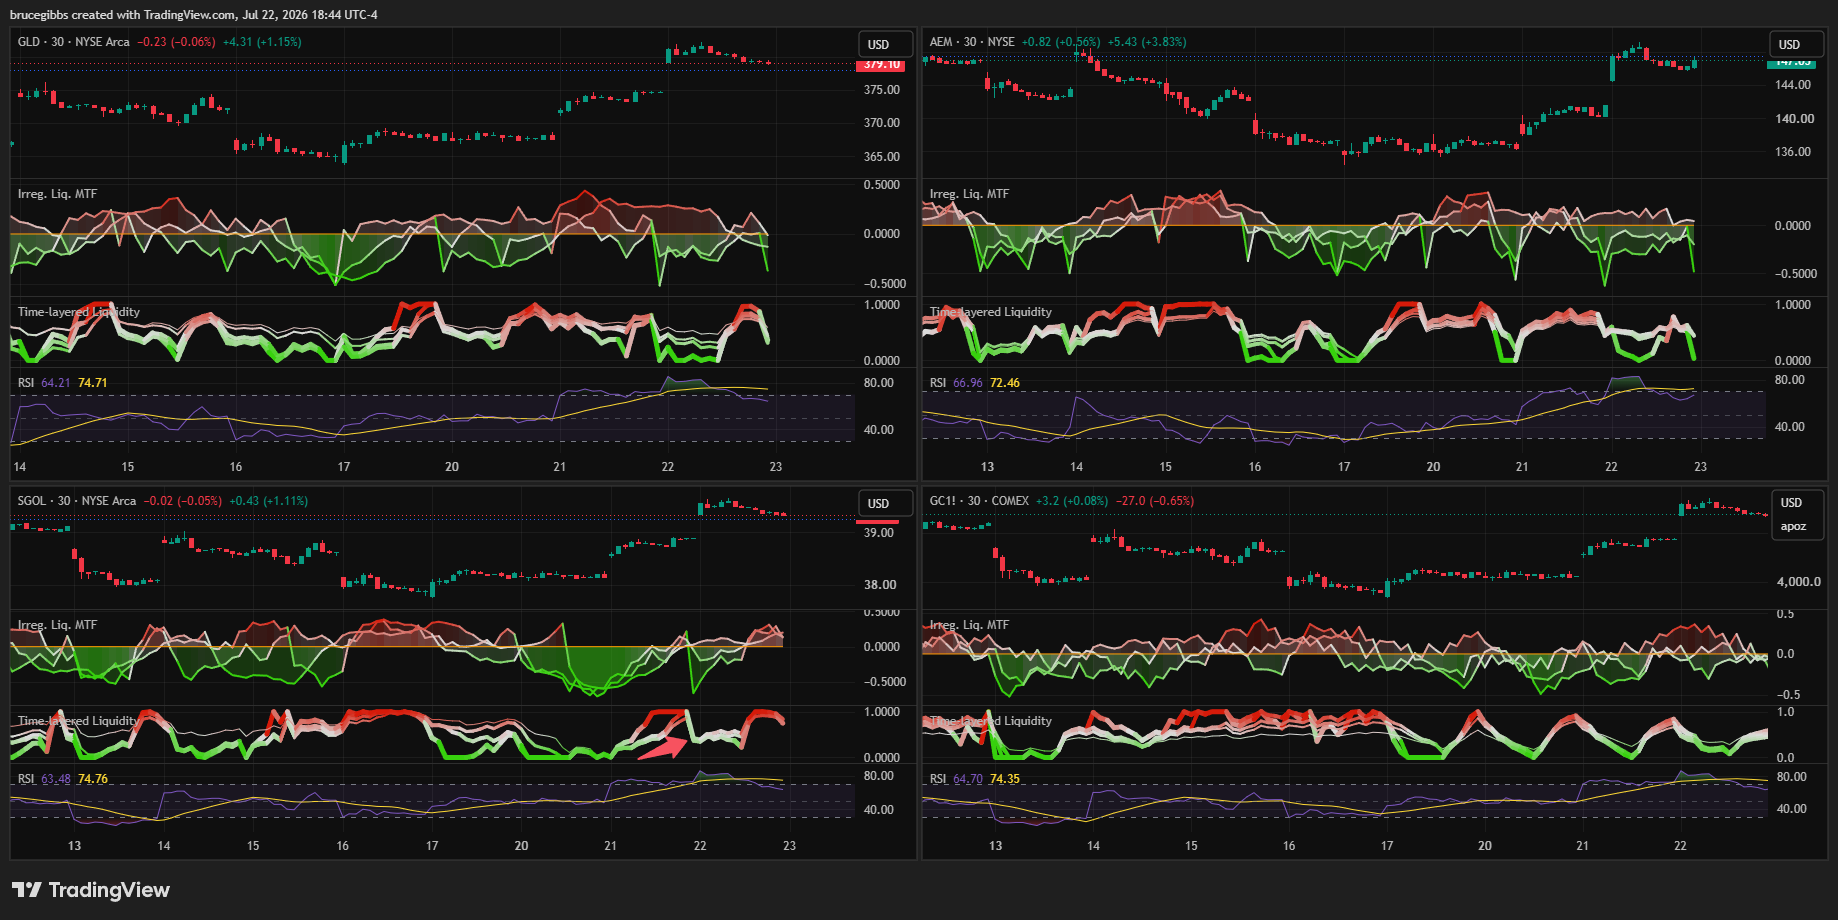Click Time-layered Liquidity label in GC1! chart
The image size is (1838, 920).
tap(991, 721)
